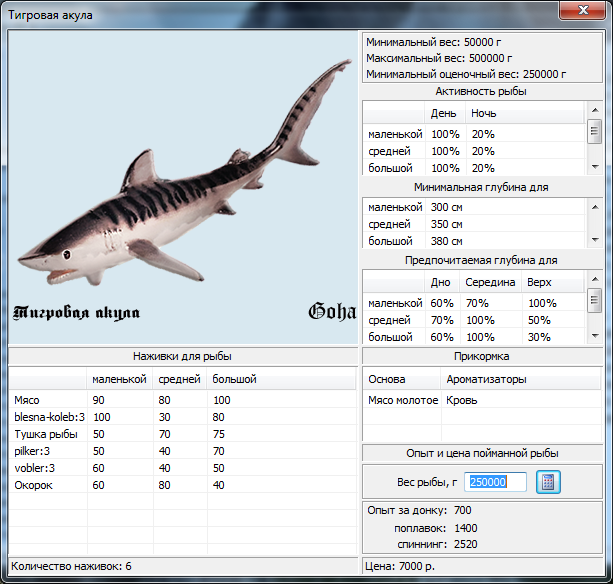Click the Основа column header
The image size is (613, 584).
point(387,379)
